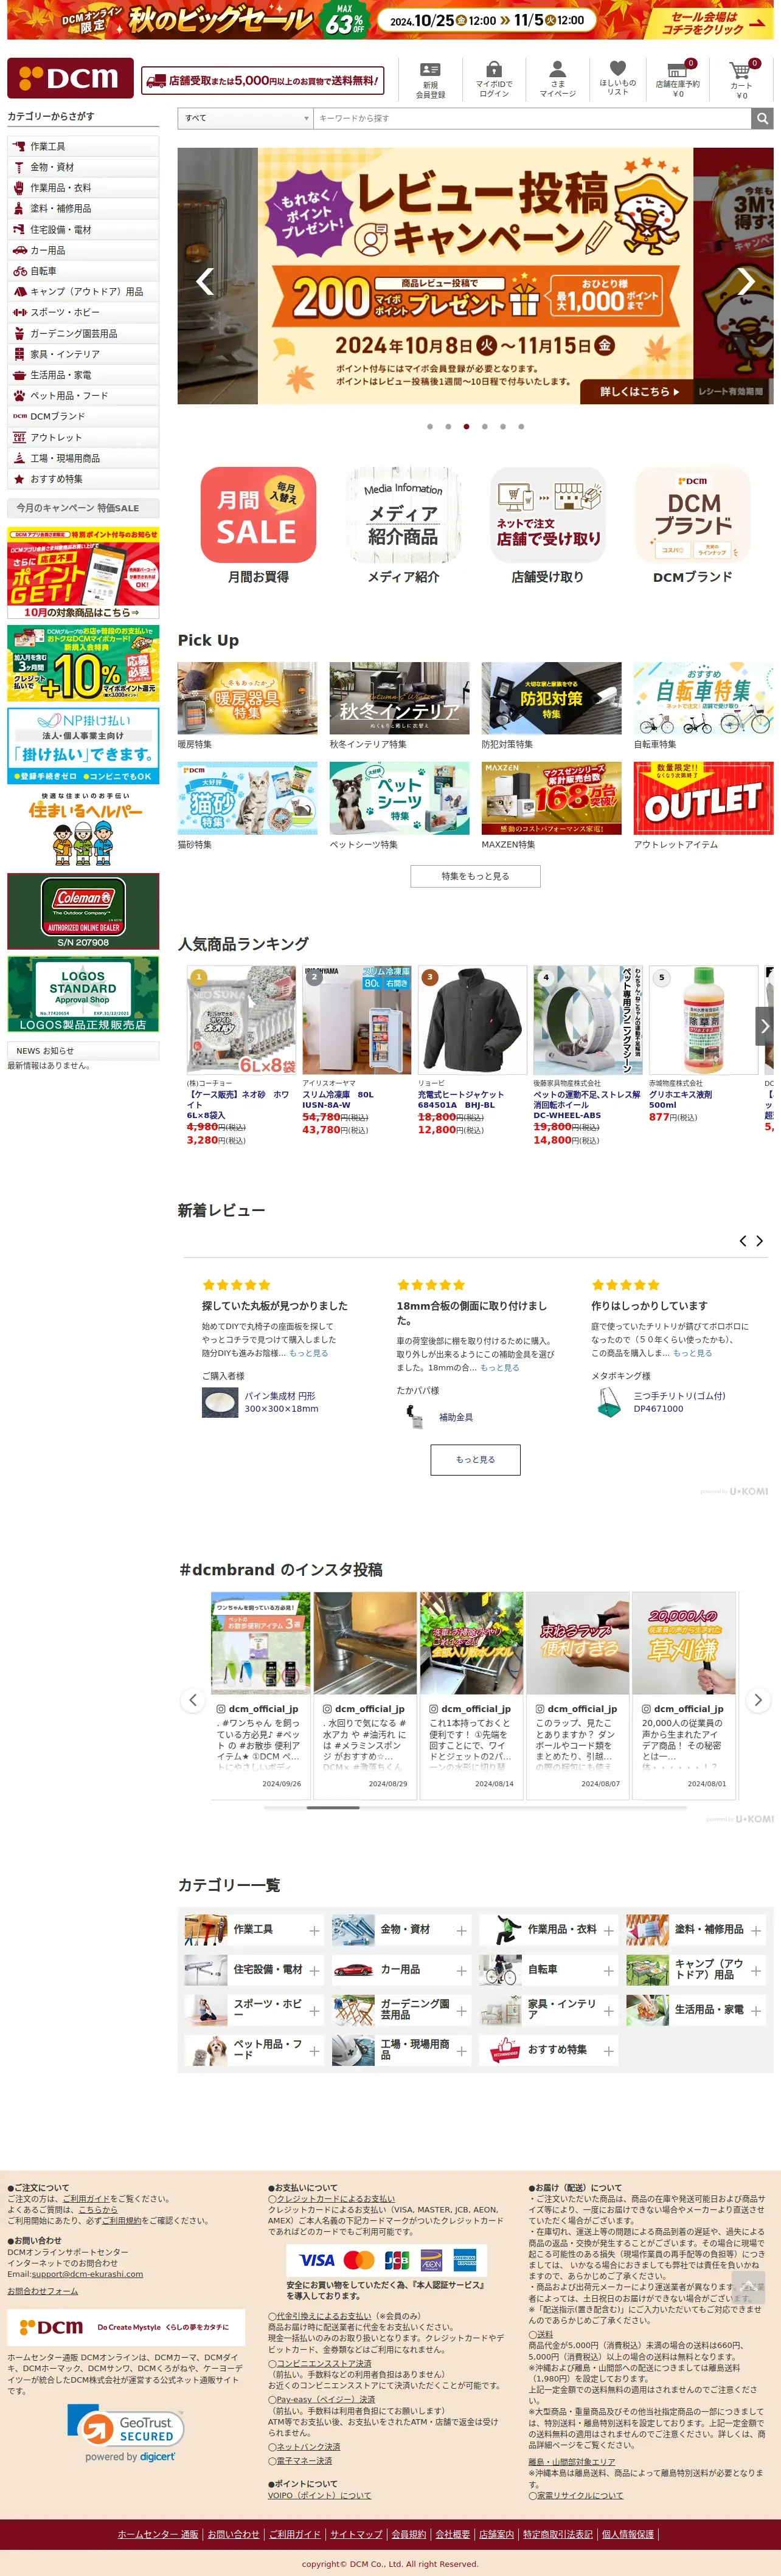Click the search magnifier button
This screenshot has width=781, height=2576.
(x=762, y=118)
